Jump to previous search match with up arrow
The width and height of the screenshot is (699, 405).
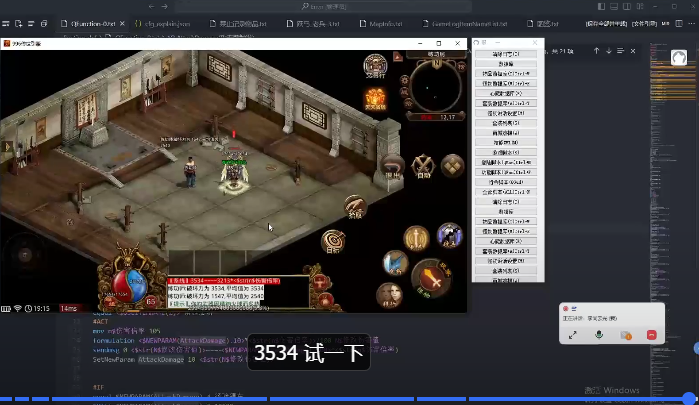[597, 50]
